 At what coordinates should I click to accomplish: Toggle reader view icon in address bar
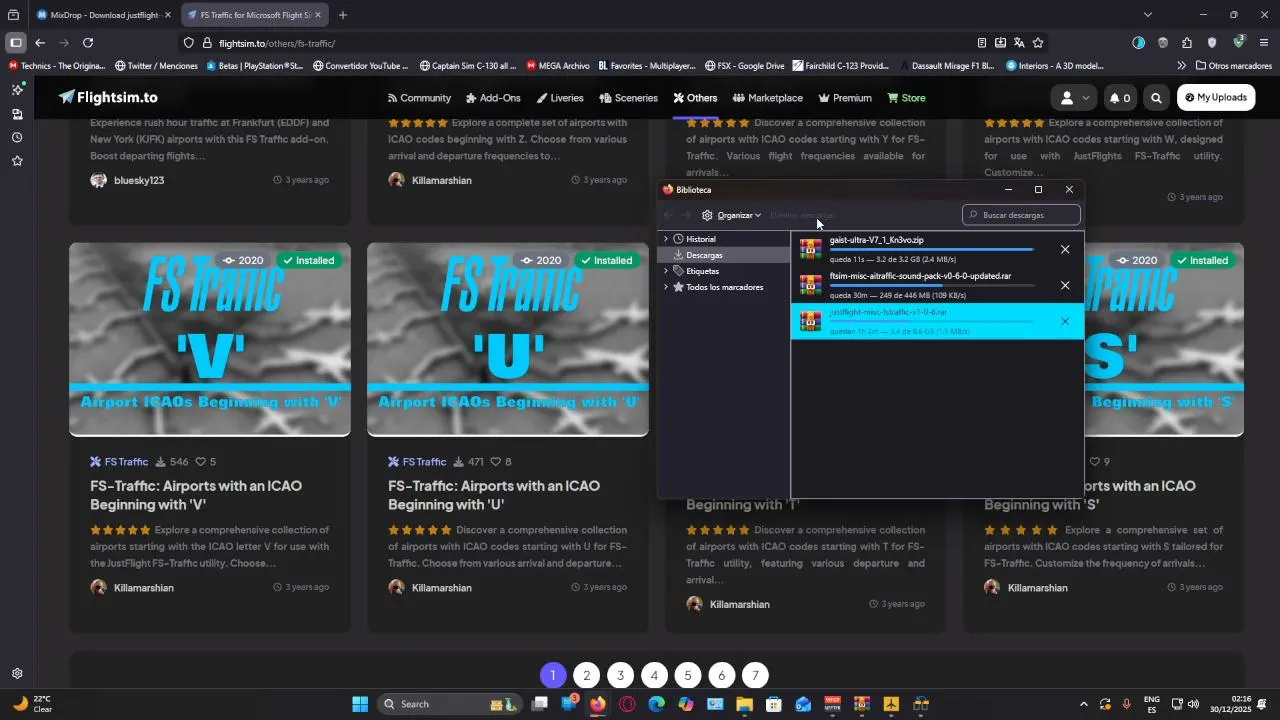[982, 43]
